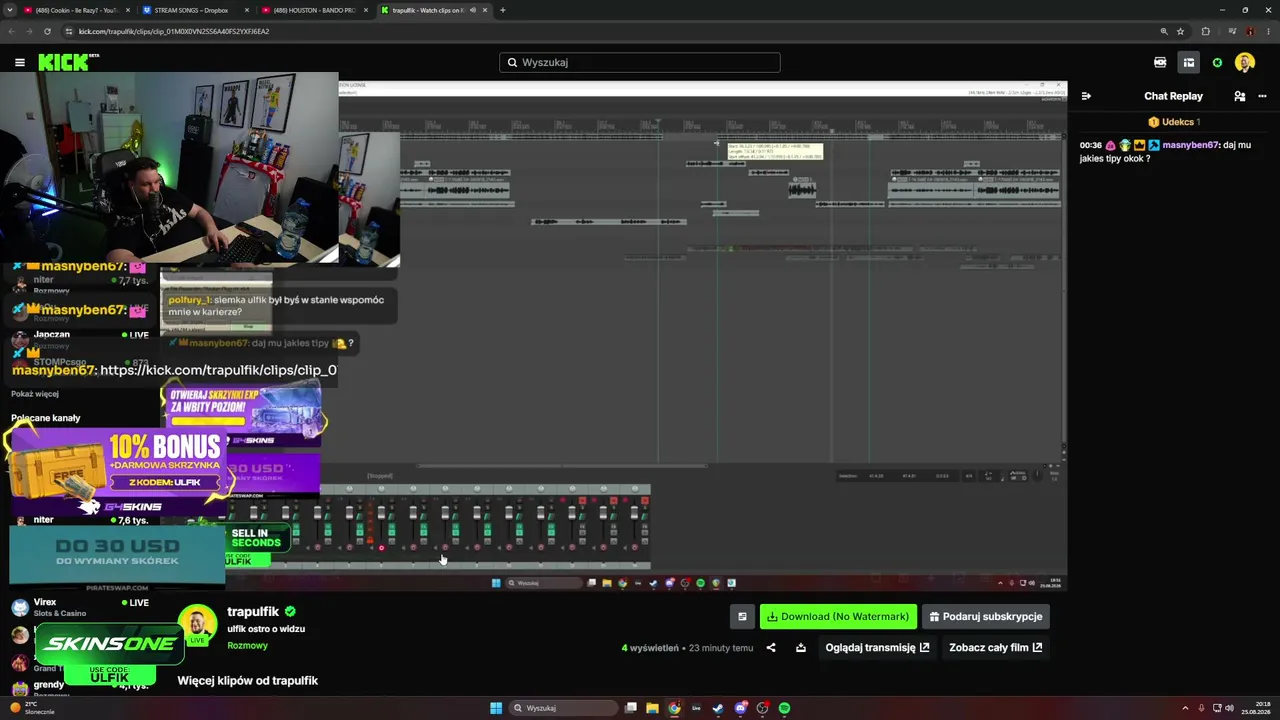The height and width of the screenshot is (720, 1280).
Task: Open File Explorer from the taskbar
Action: 652,708
